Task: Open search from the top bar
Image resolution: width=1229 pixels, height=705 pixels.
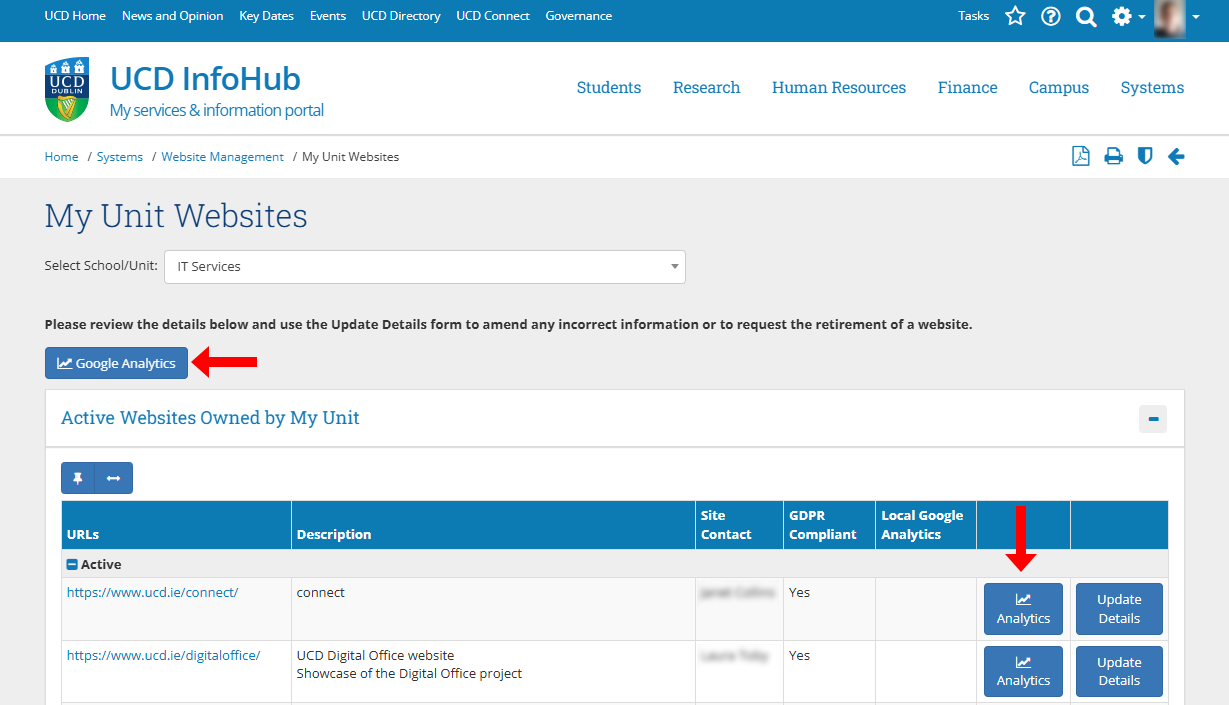Action: pyautogui.click(x=1086, y=16)
